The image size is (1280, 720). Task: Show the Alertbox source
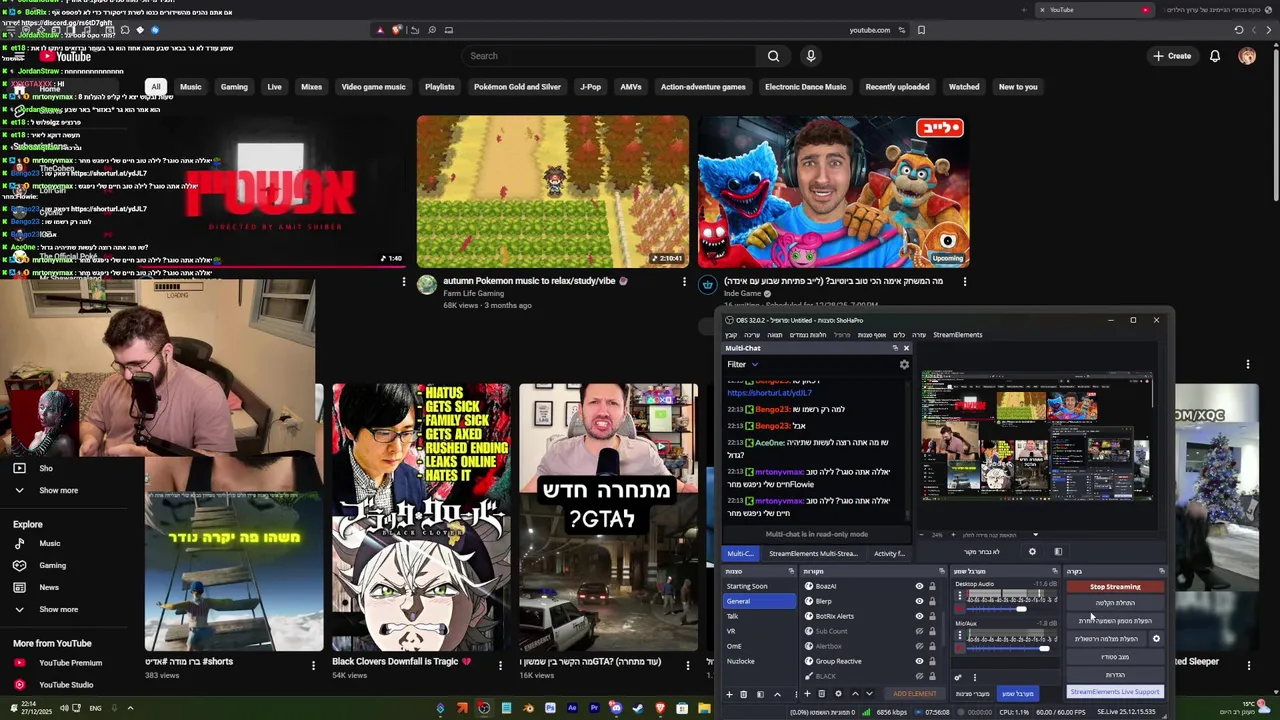tap(919, 646)
